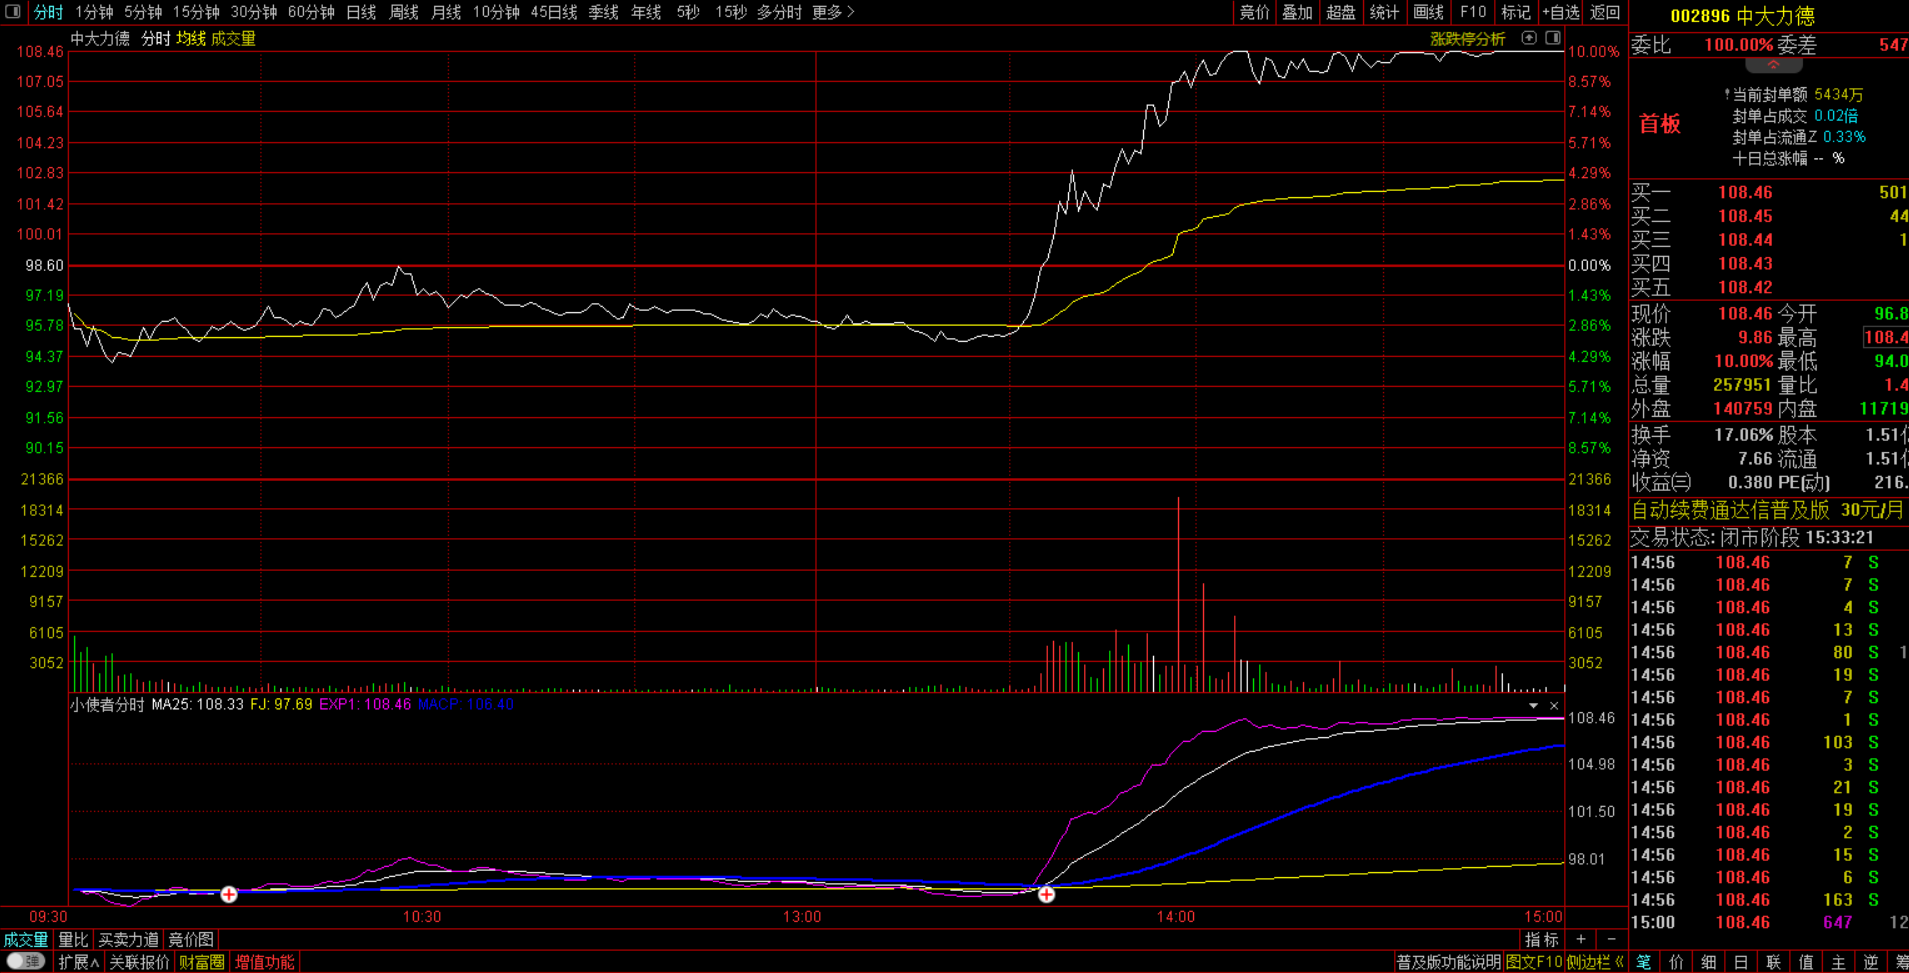Click the 返回 back button
Screen dimensions: 1909x973
pos(1605,12)
